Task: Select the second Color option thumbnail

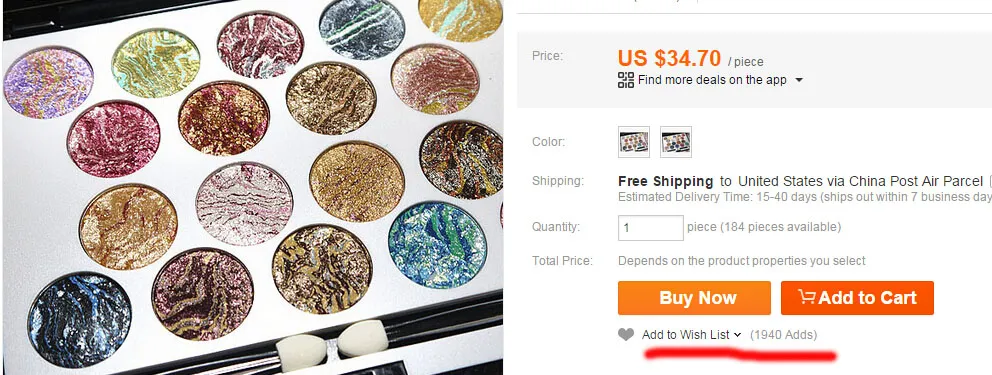Action: [x=676, y=142]
